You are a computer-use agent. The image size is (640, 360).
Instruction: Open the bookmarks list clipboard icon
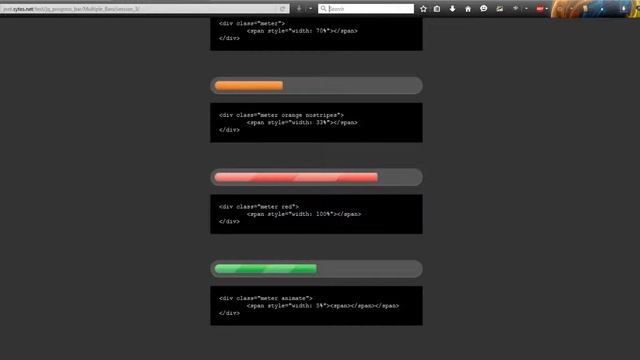437,9
